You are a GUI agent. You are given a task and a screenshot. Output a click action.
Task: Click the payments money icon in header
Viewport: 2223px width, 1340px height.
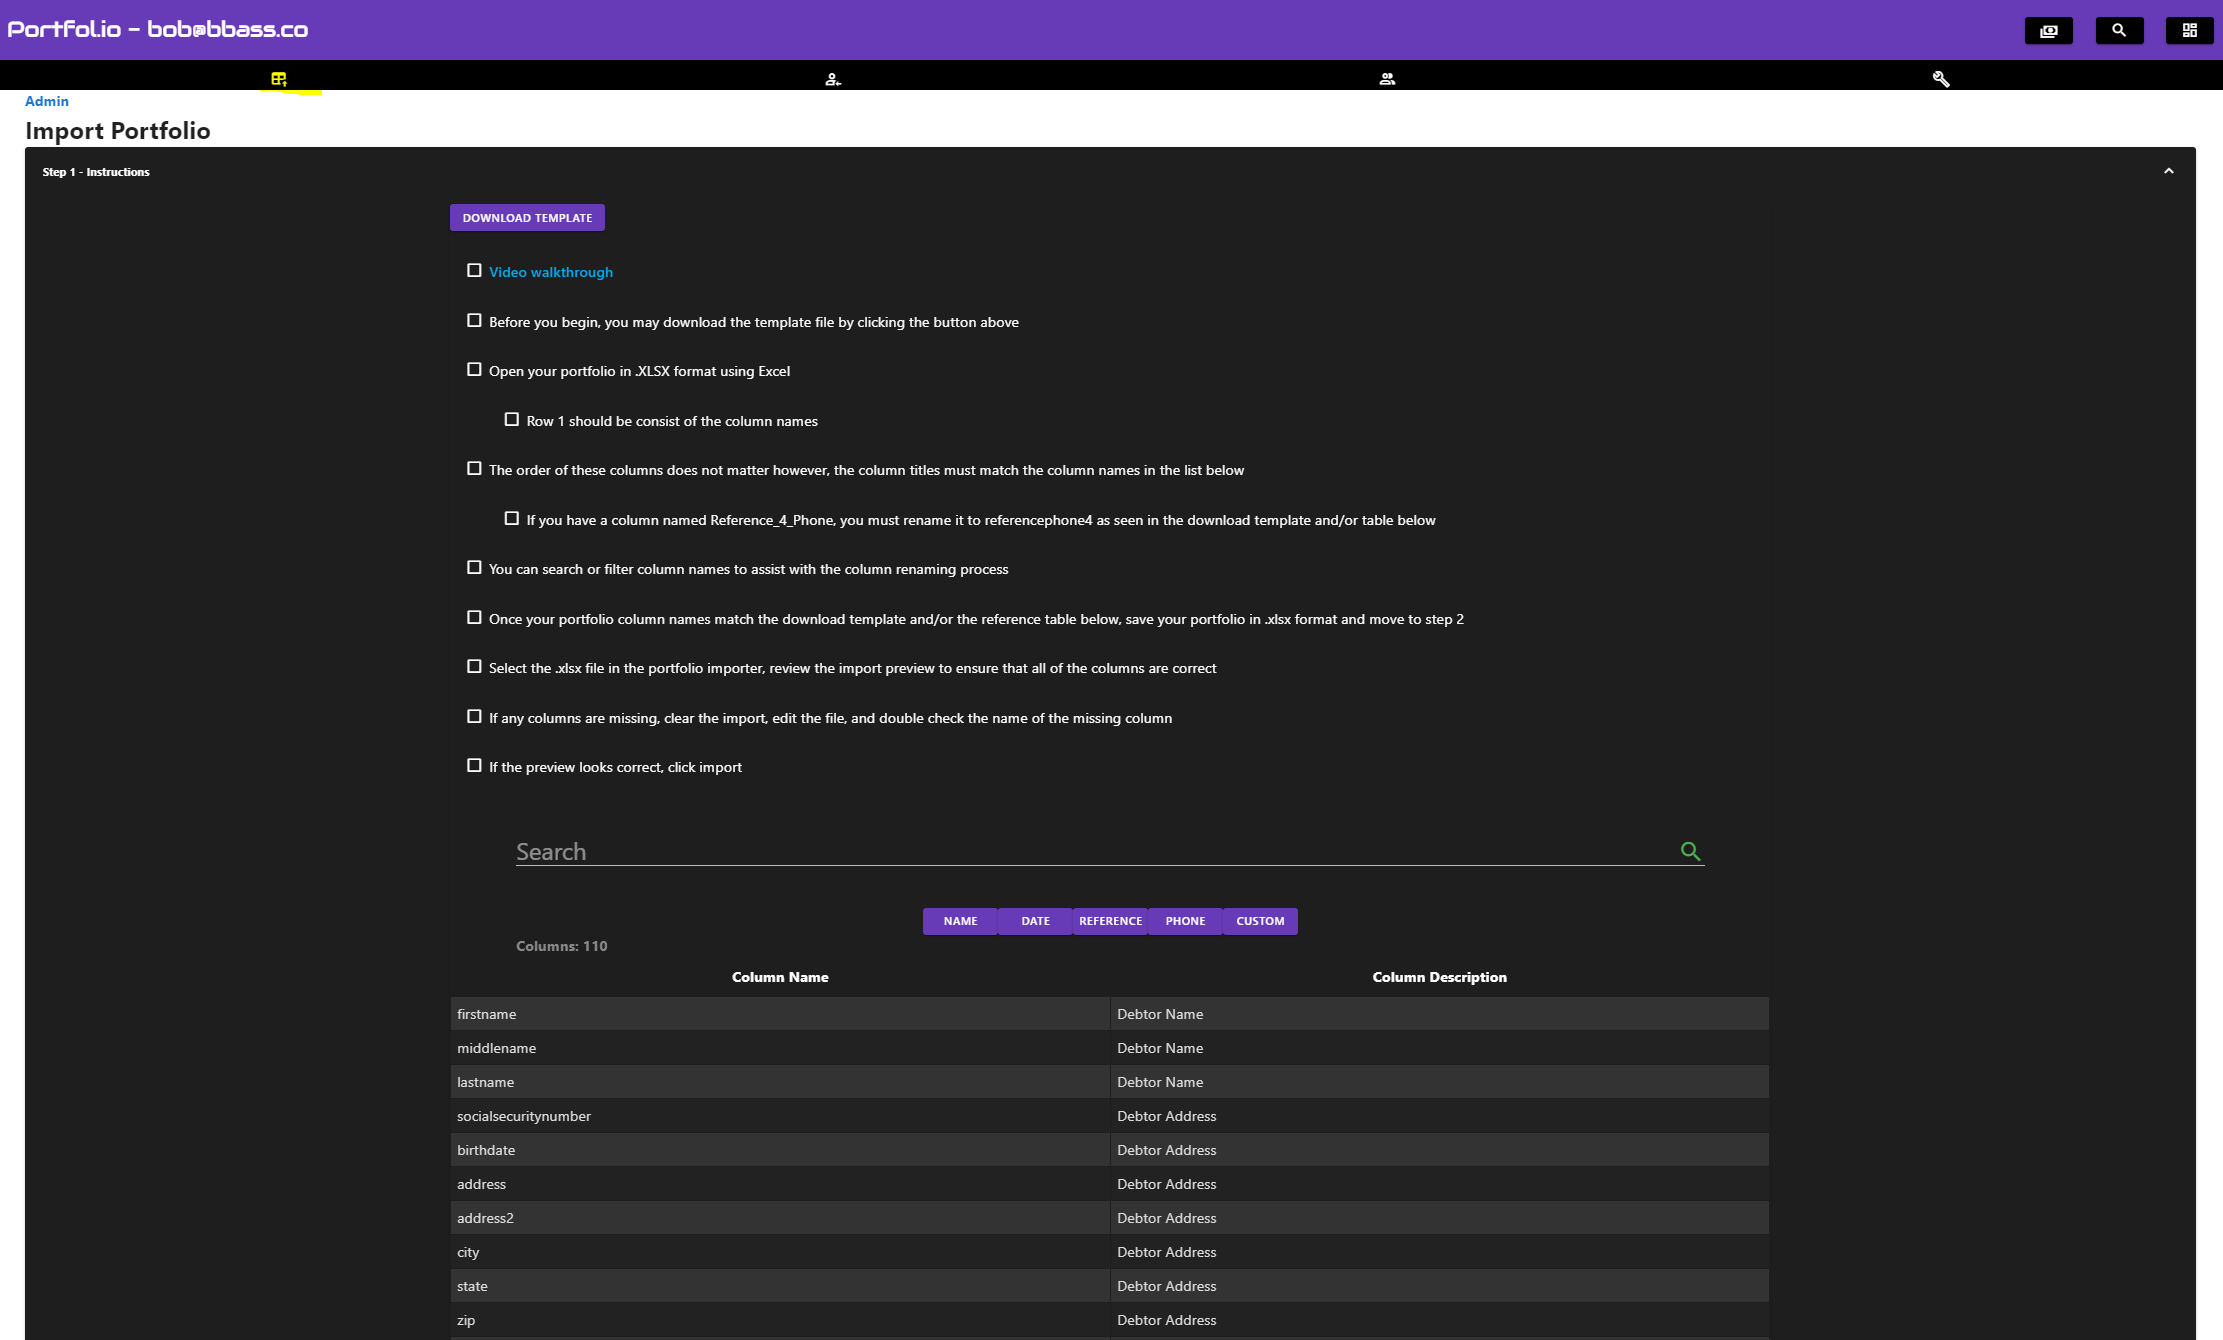pos(2048,30)
